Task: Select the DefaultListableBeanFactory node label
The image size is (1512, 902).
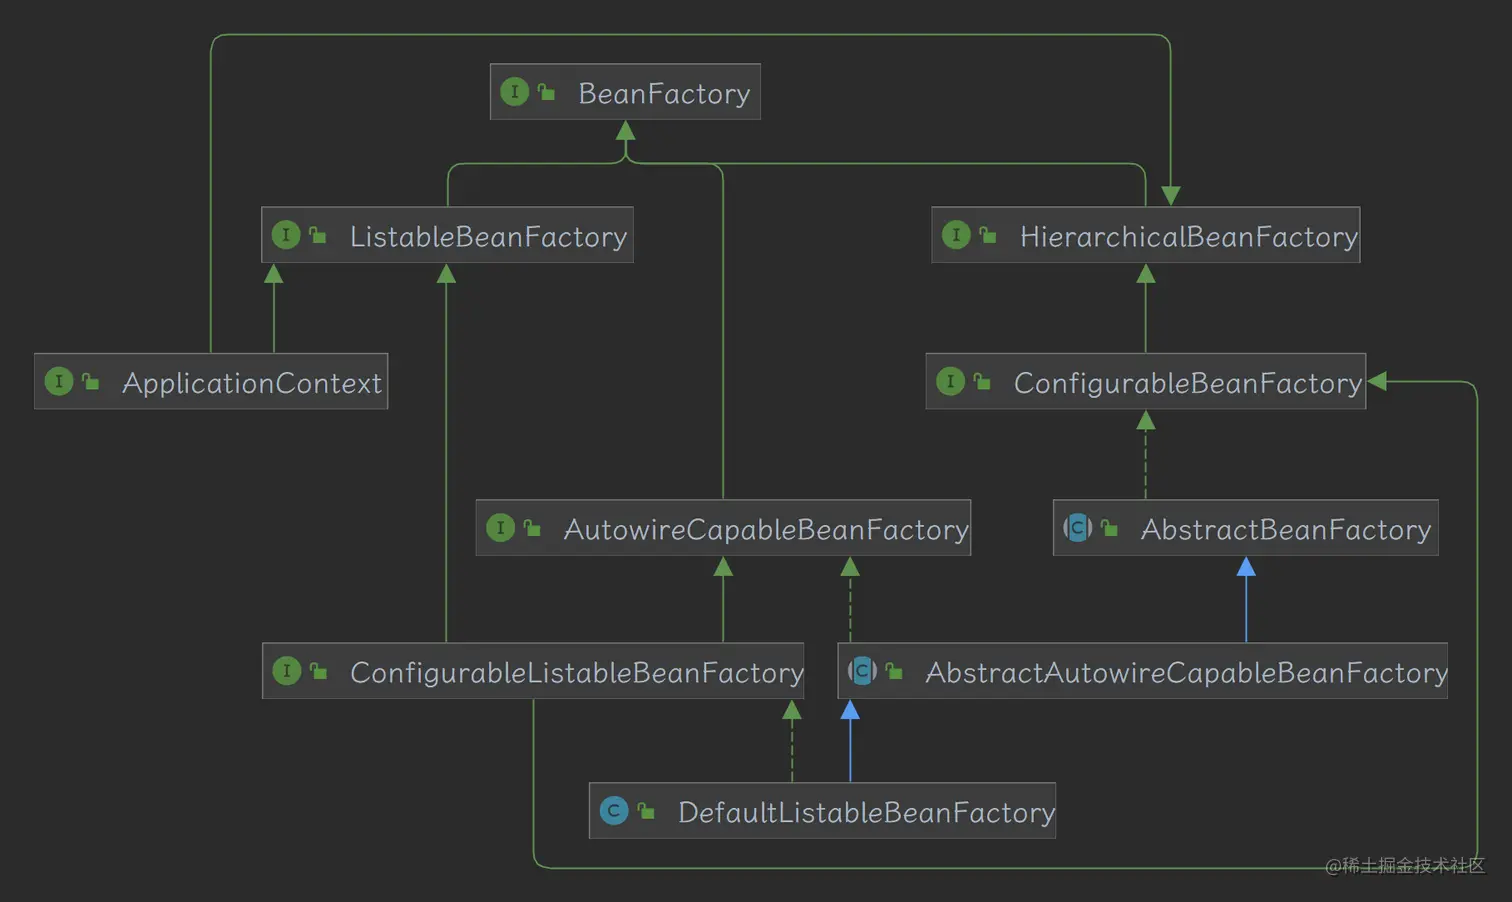Action: pyautogui.click(x=866, y=812)
